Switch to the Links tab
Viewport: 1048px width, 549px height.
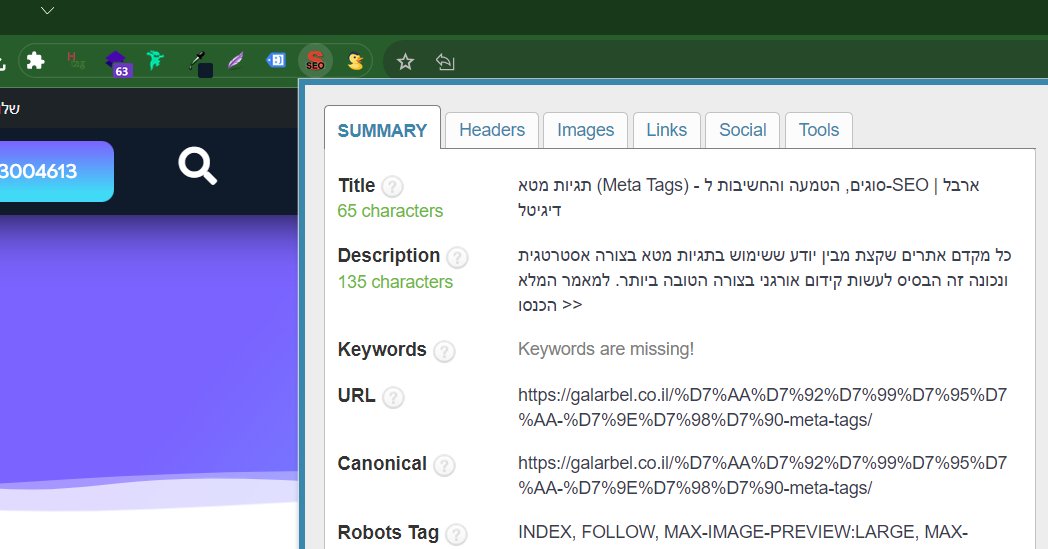pyautogui.click(x=666, y=130)
